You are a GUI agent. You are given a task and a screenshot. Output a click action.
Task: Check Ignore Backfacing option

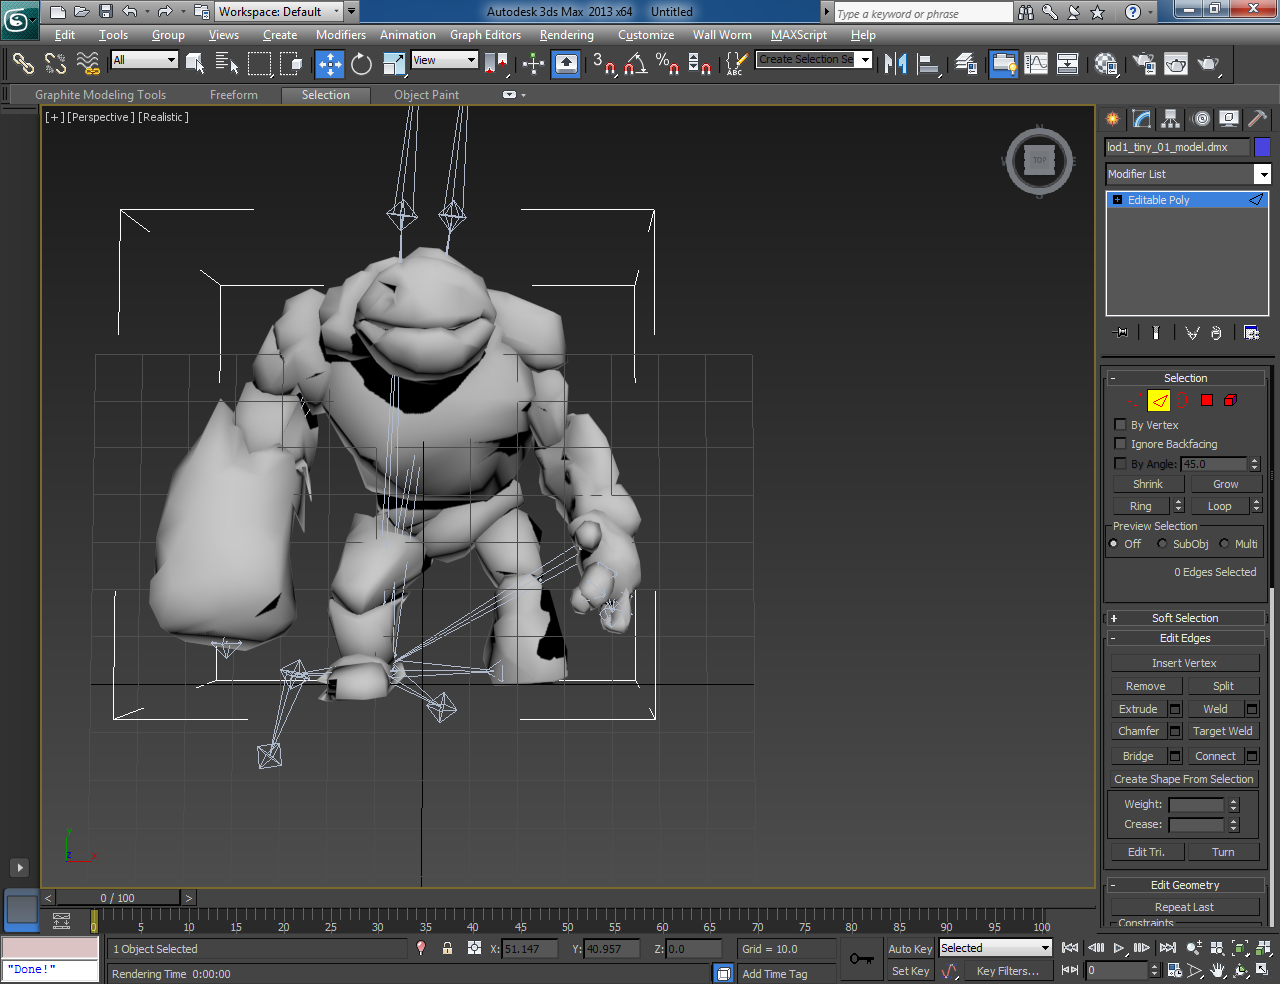[1120, 444]
